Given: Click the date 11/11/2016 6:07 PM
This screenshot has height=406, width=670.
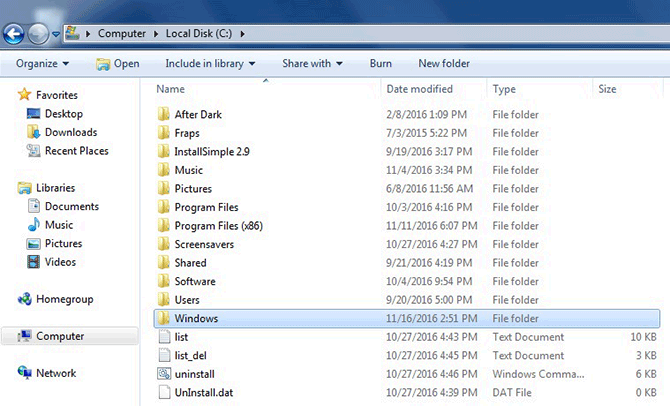Looking at the screenshot, I should coord(432,226).
